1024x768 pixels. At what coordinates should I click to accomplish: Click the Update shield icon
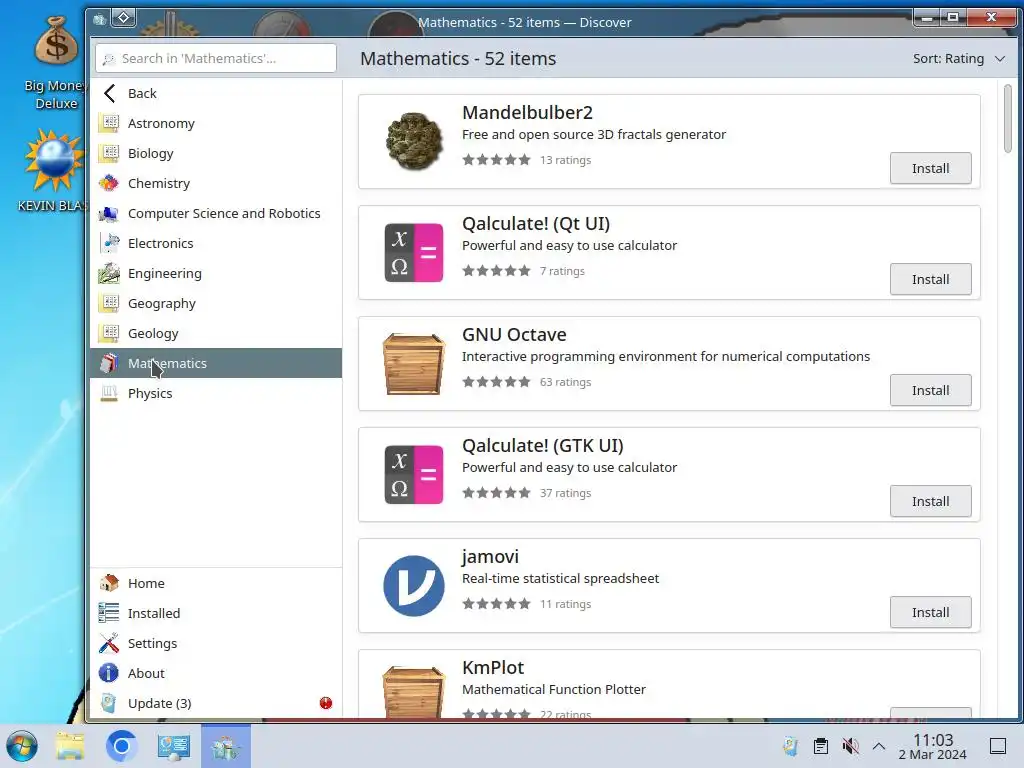pyautogui.click(x=109, y=703)
